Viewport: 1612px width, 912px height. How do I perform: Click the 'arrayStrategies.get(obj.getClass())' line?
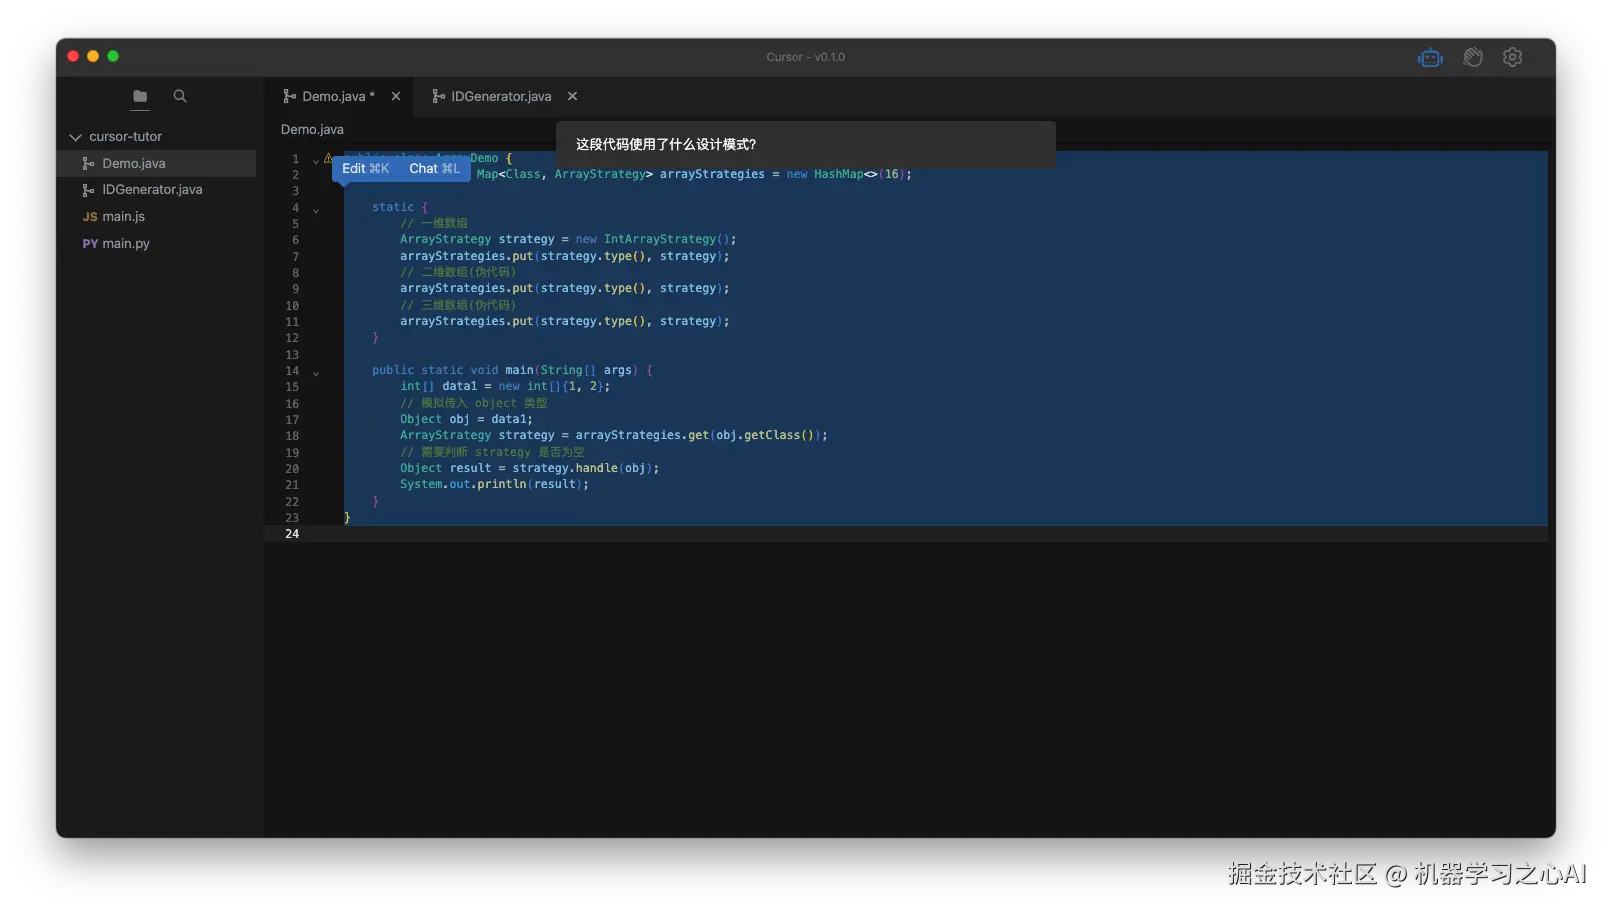point(614,436)
